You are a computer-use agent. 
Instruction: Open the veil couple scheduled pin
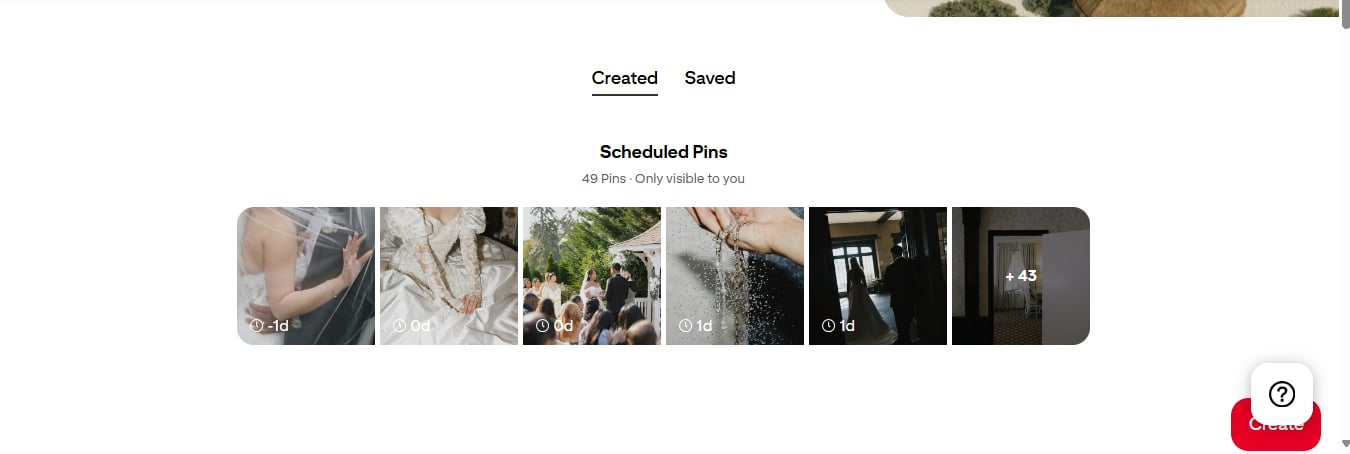[306, 276]
